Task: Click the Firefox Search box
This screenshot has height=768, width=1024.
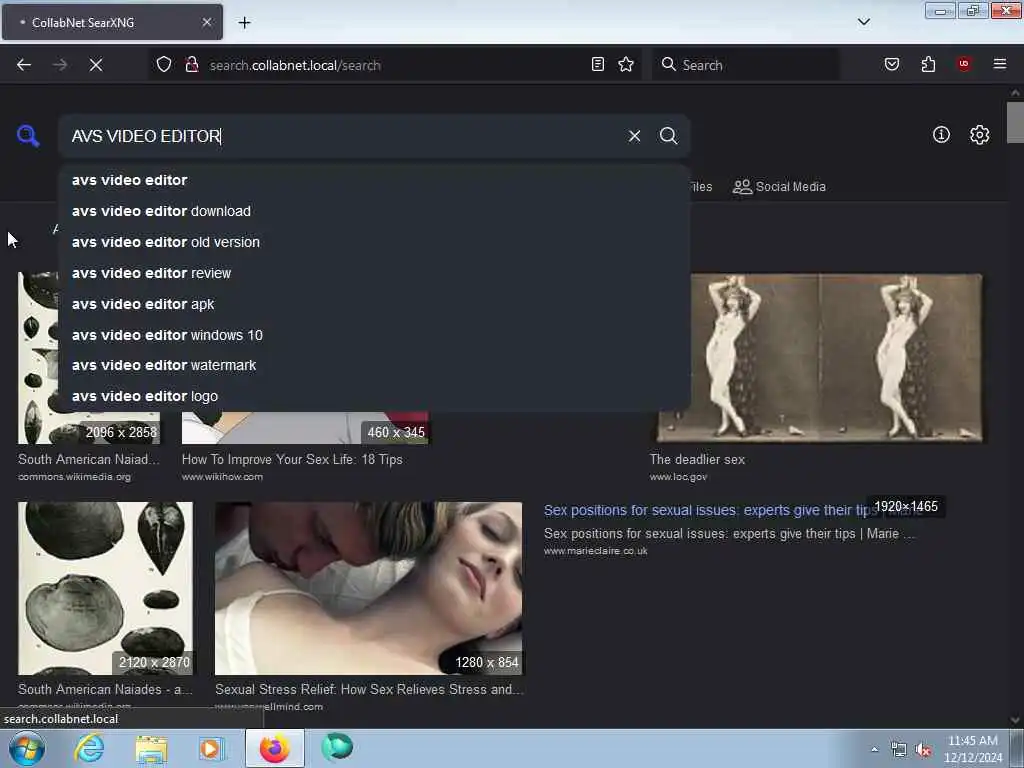Action: point(744,65)
